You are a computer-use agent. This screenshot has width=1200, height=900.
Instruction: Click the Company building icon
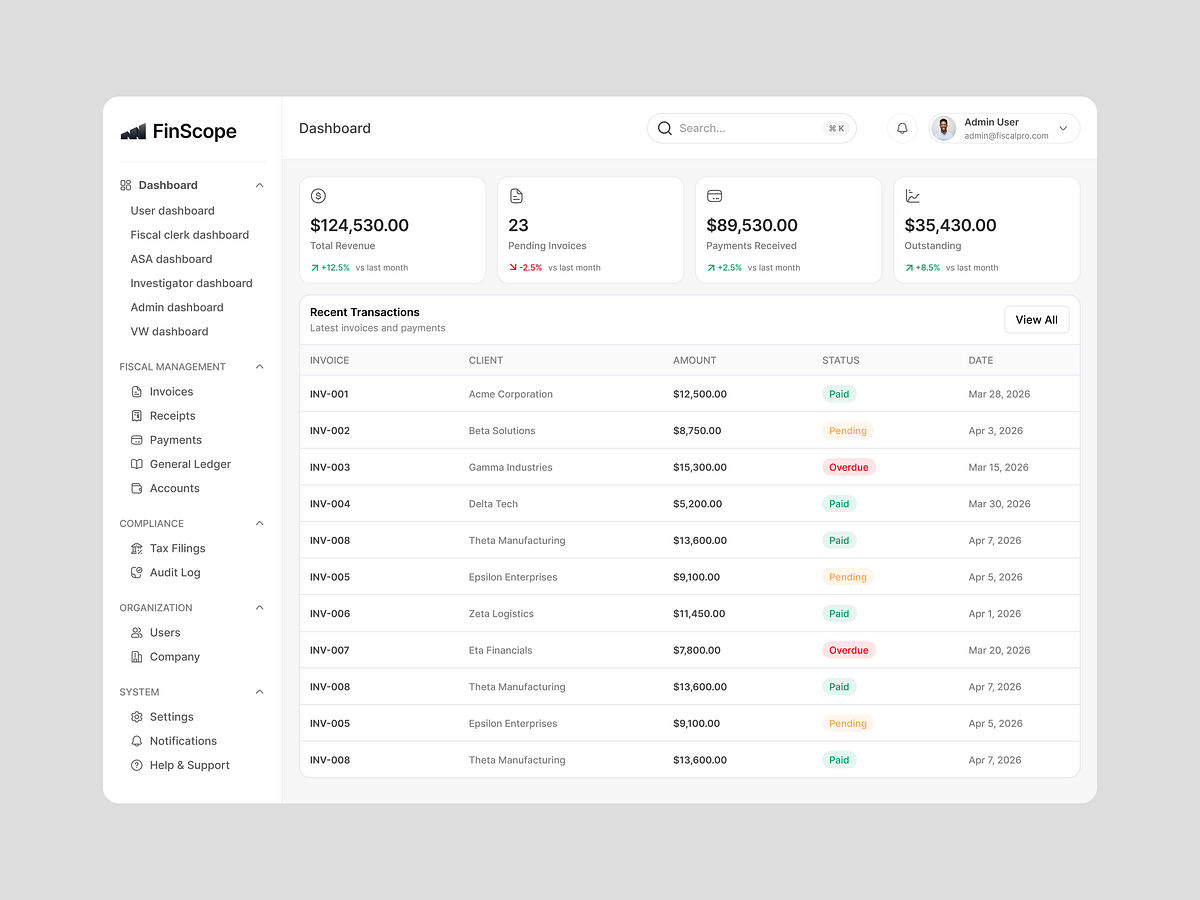137,657
